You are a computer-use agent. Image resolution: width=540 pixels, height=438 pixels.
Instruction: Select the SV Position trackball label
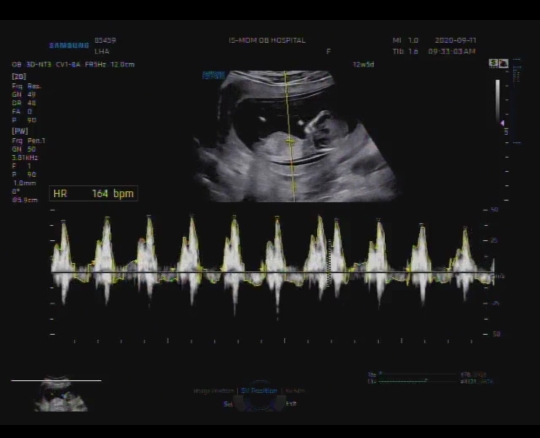pyautogui.click(x=259, y=391)
